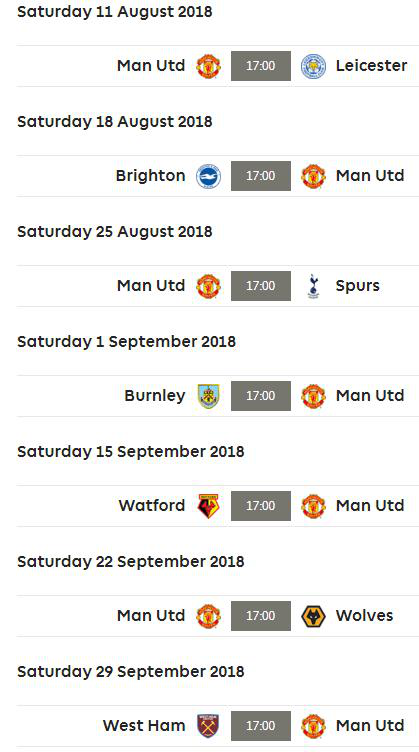Open the 17:00 kickoff for West Ham fixture
This screenshot has width=419, height=752.
coord(261,726)
